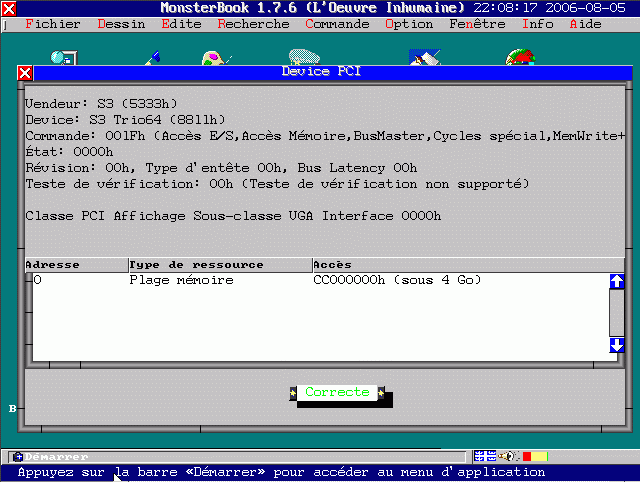Viewport: 640px width, 482px height.
Task: Open the Aide menu
Action: click(x=585, y=24)
